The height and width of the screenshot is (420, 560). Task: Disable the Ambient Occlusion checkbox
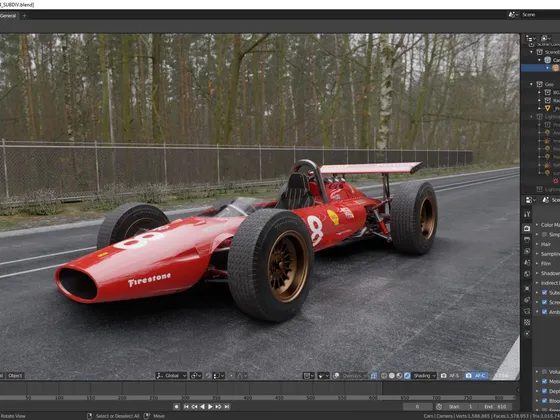click(x=544, y=312)
